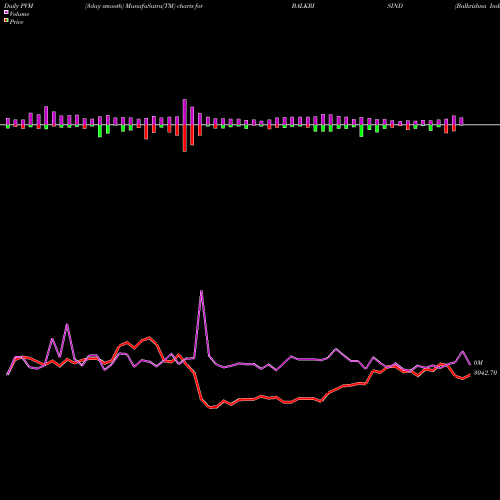The image size is (500, 500).
Task: Click the 'MunafaSutra(TM) charts for' text
Action: pyautogui.click(x=164, y=6)
